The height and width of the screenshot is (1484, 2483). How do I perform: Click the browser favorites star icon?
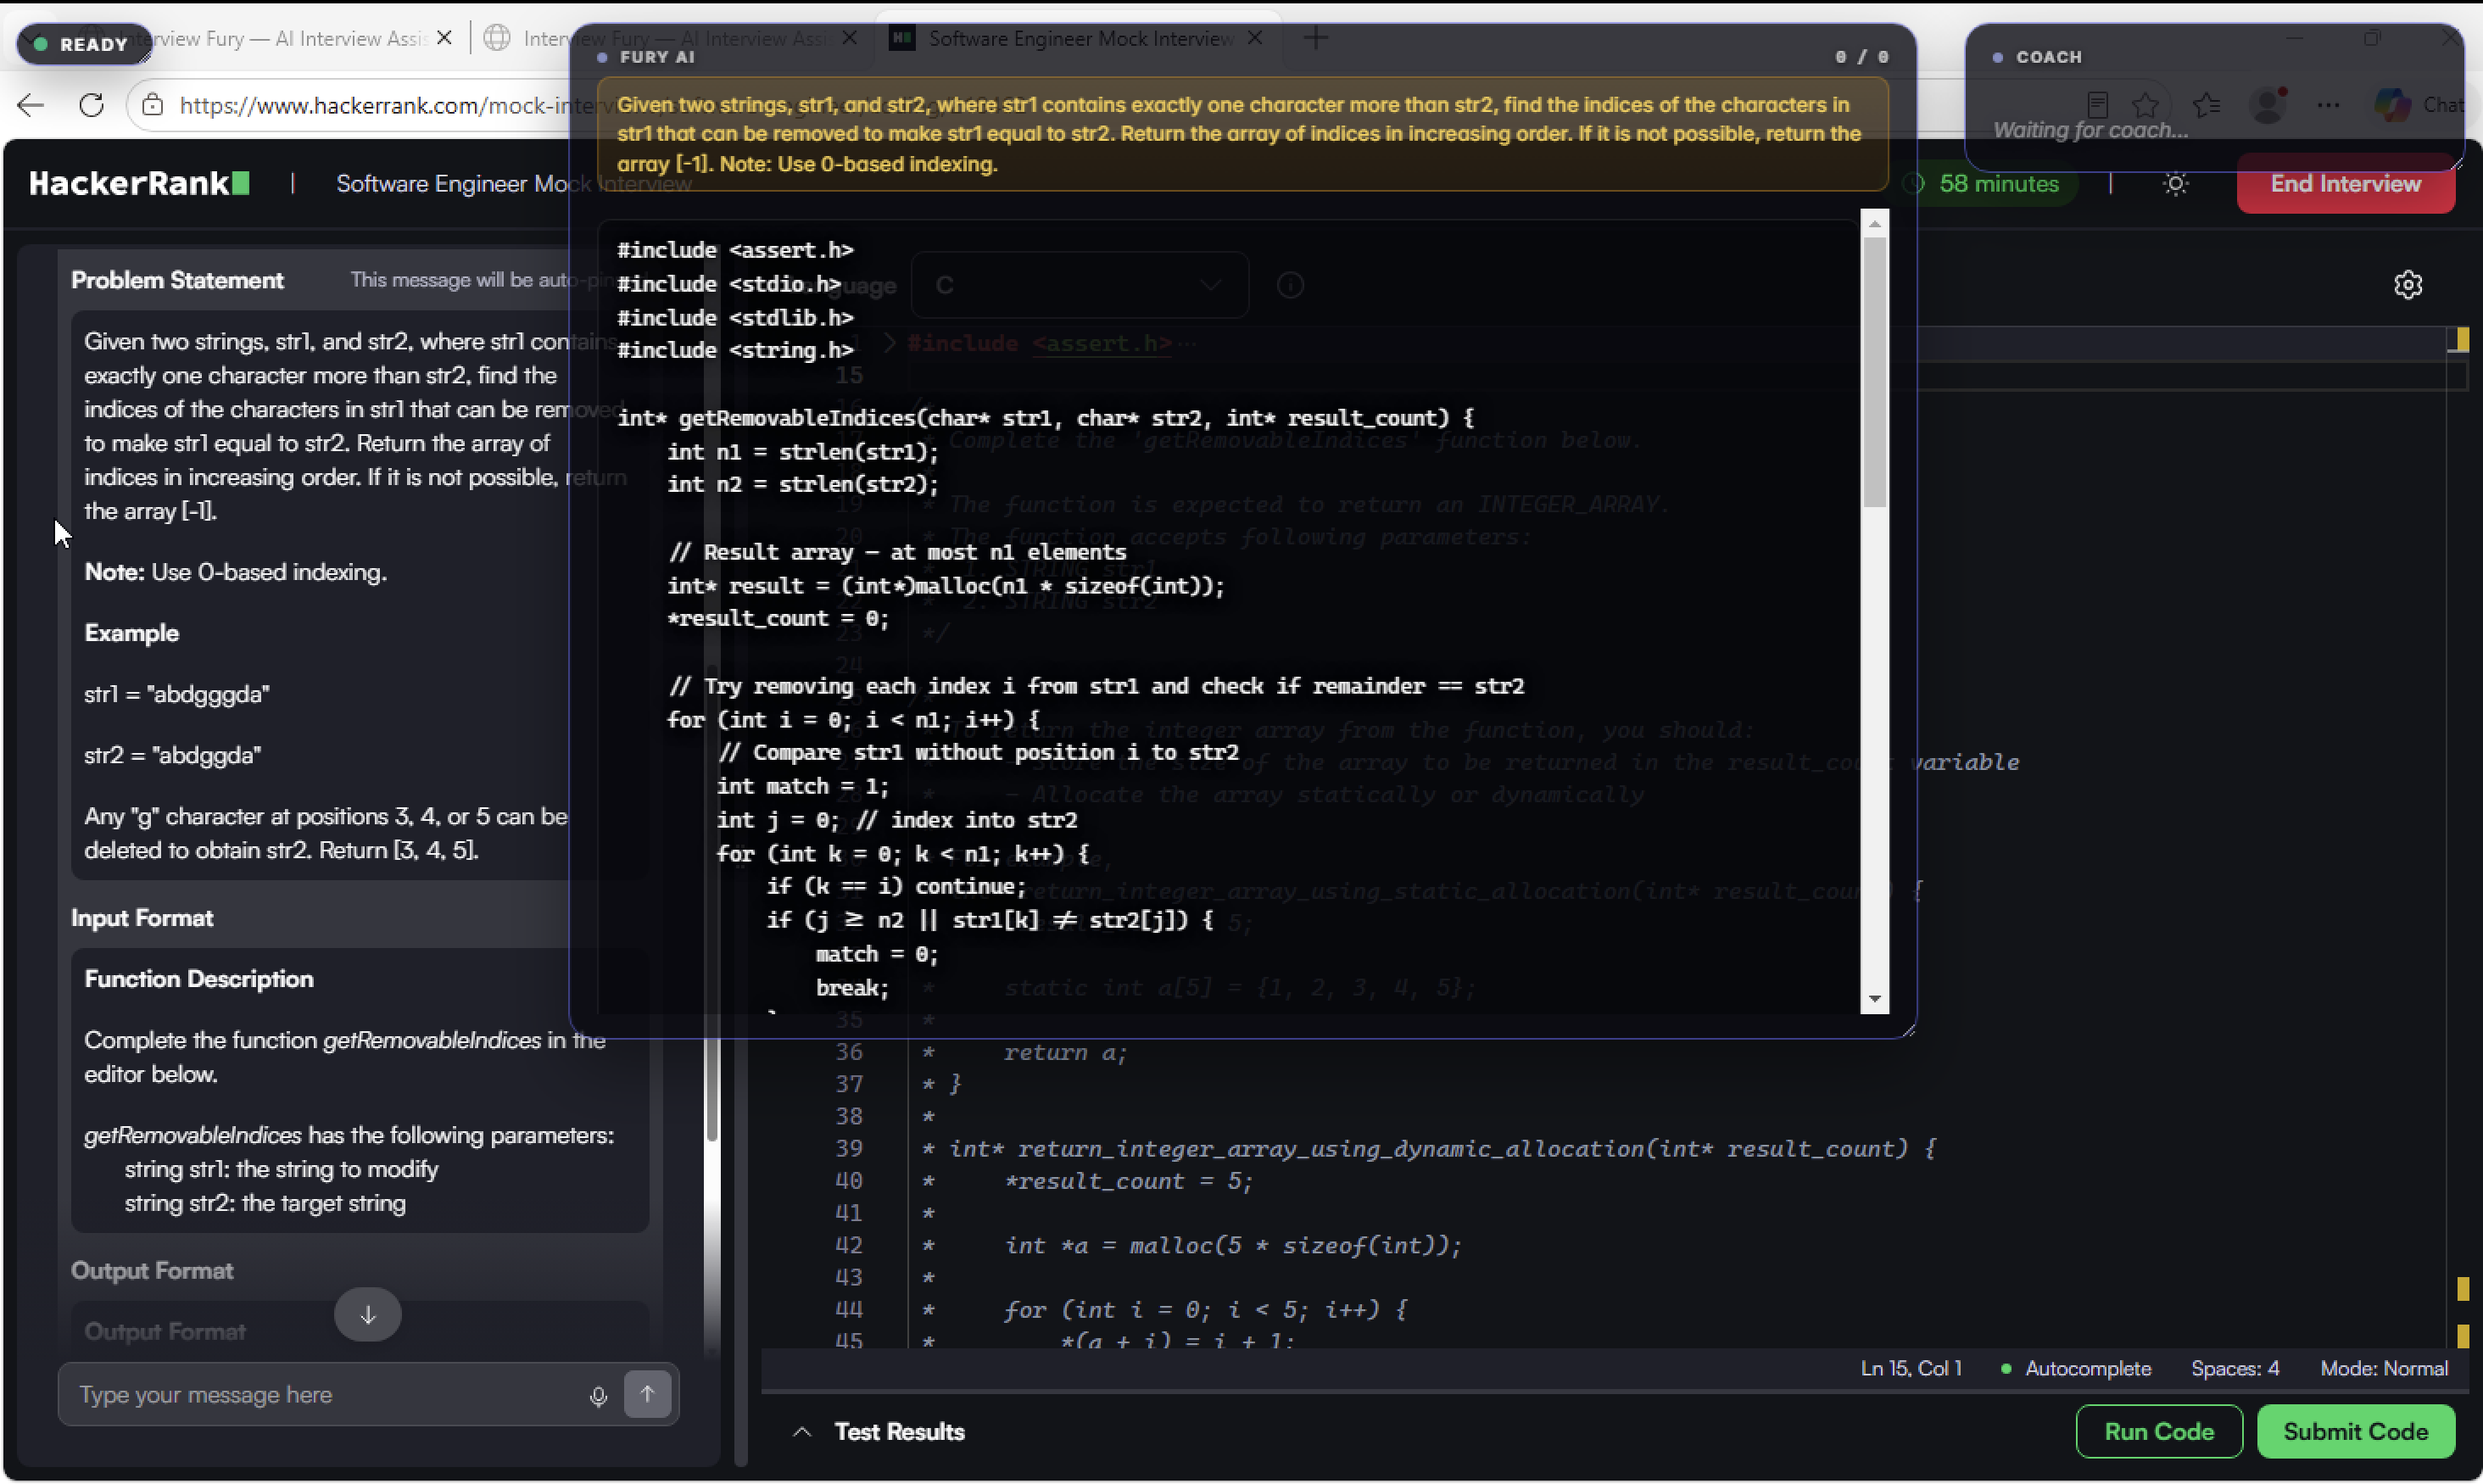(x=2145, y=105)
